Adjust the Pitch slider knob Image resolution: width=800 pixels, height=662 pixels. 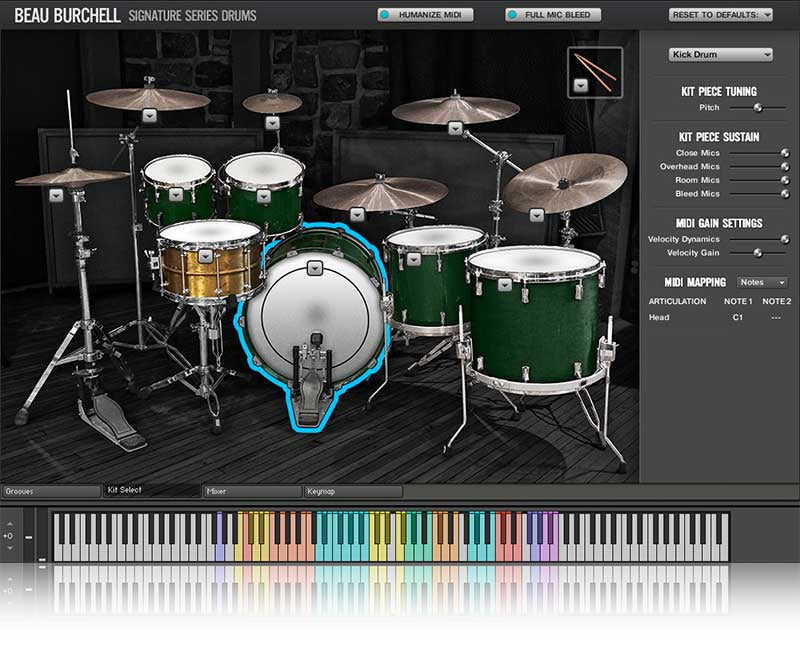tap(758, 108)
